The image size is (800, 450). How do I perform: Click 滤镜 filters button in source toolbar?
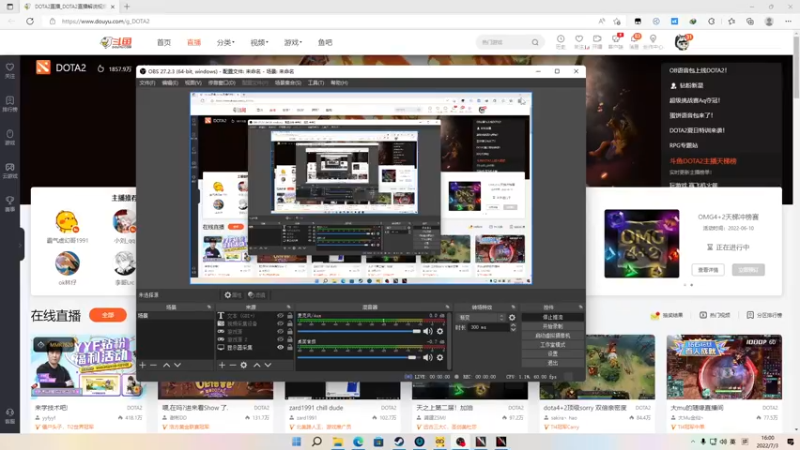257,295
